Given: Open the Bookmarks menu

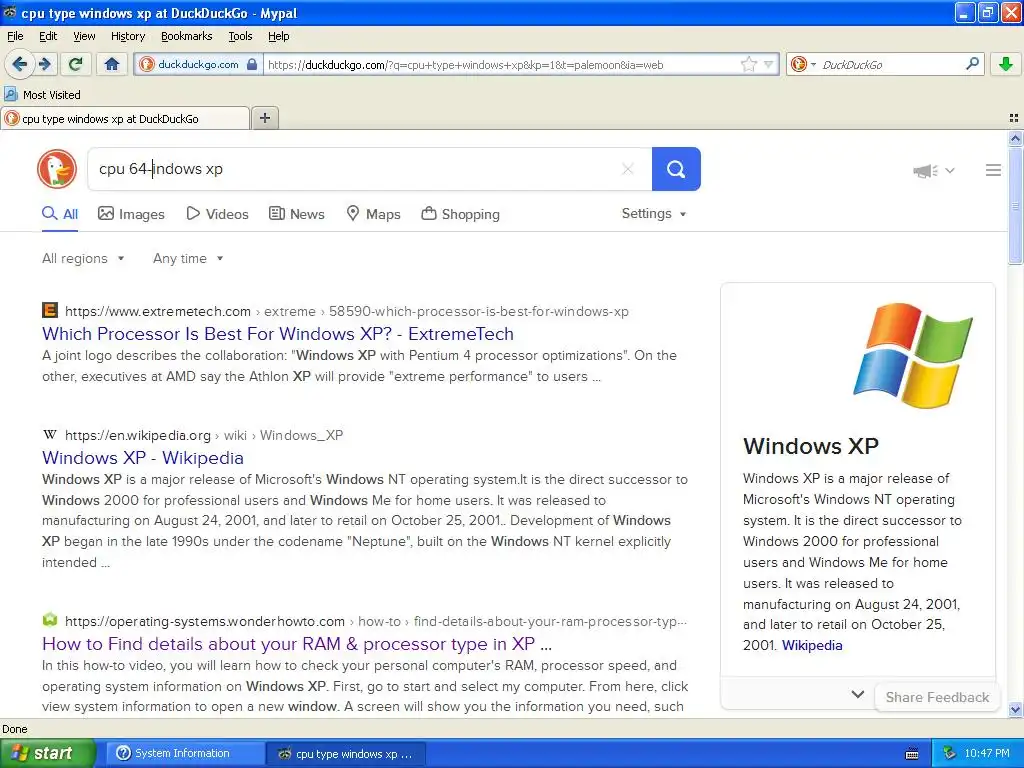Looking at the screenshot, I should click(x=187, y=36).
